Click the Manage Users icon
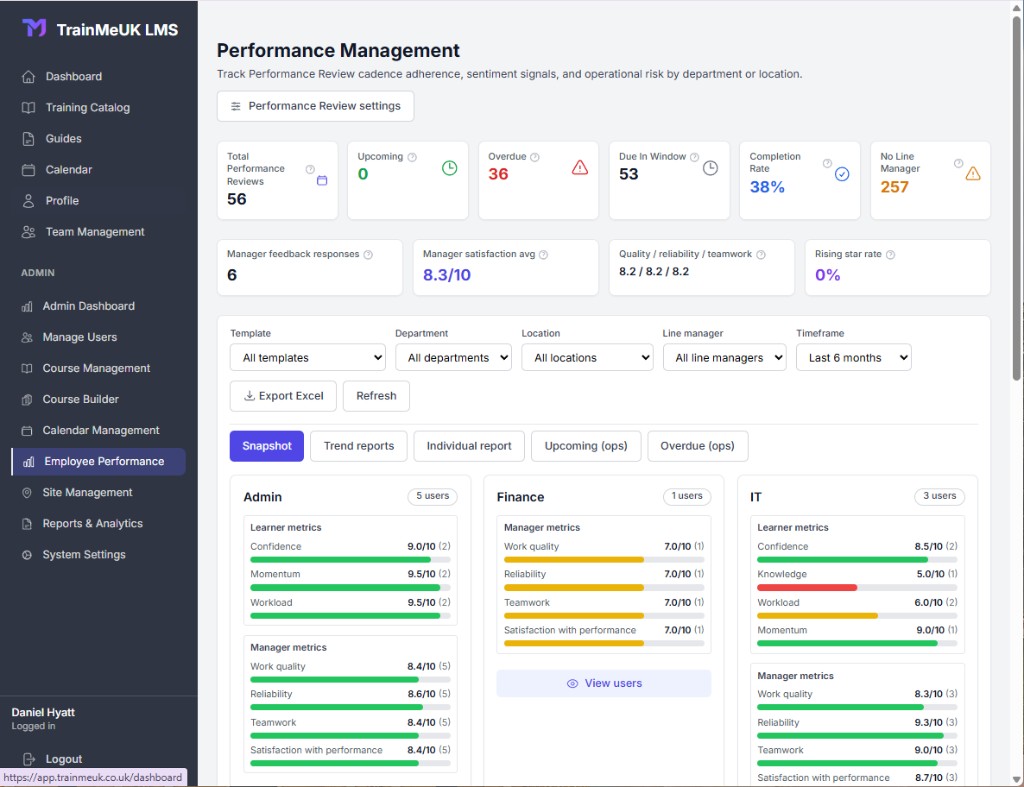Image resolution: width=1024 pixels, height=787 pixels. 27,337
